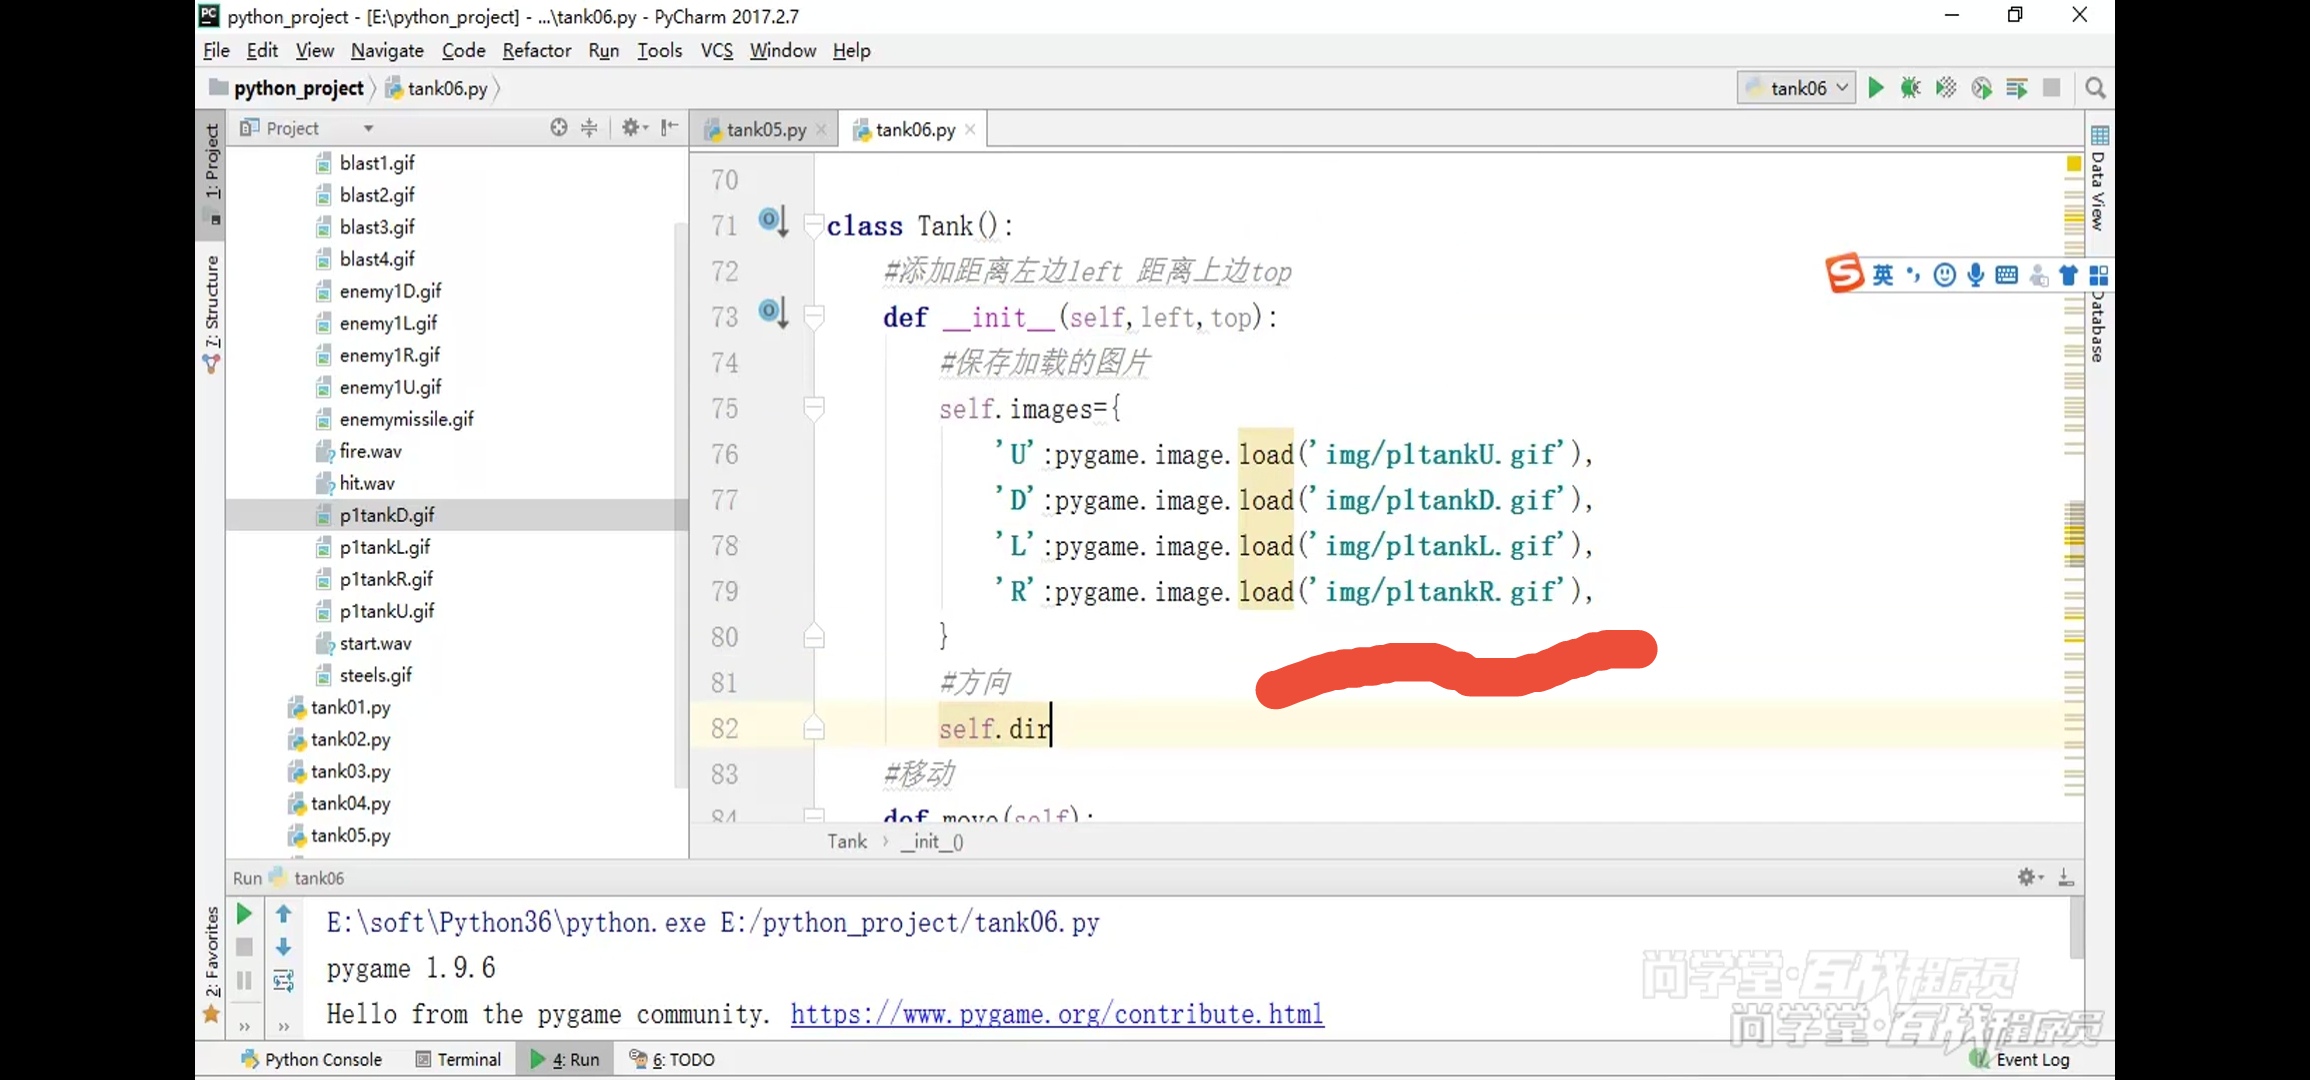Click Sogou input method logo

pos(1845,273)
